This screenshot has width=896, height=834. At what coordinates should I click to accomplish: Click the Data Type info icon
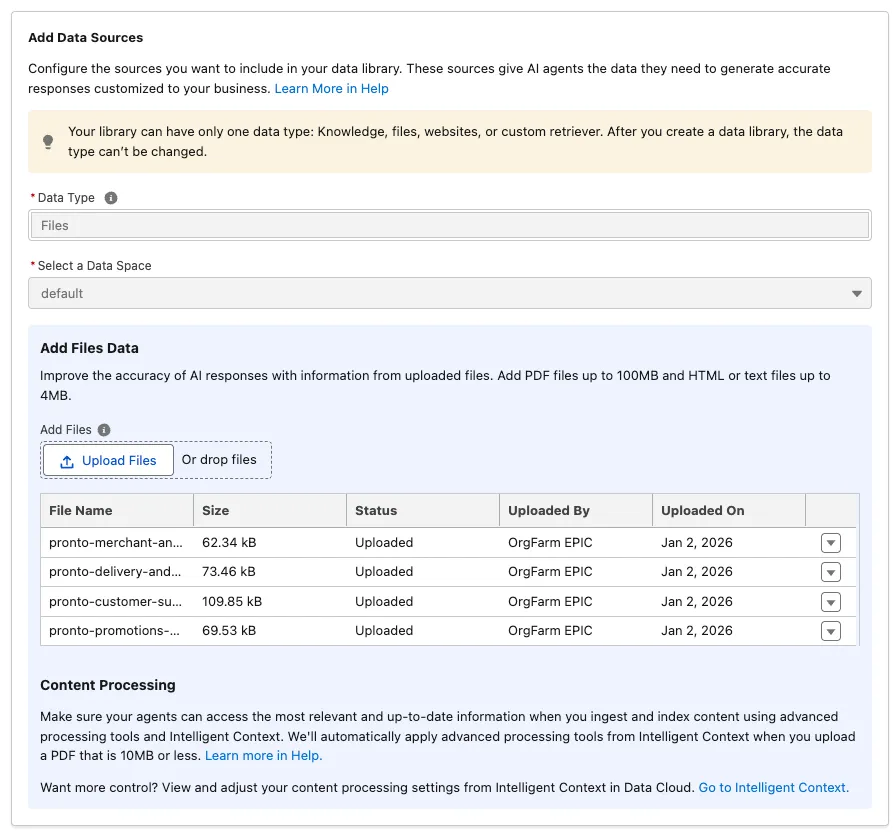pyautogui.click(x=111, y=198)
